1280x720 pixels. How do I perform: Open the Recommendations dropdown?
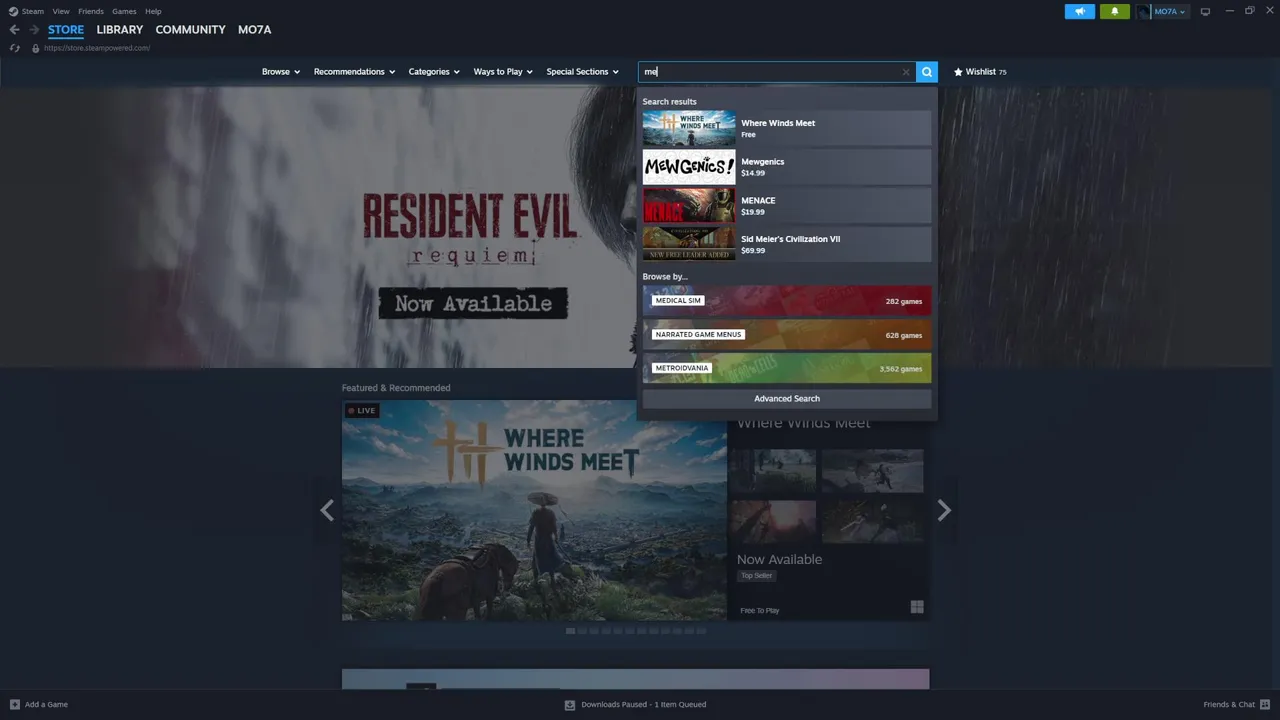pyautogui.click(x=354, y=72)
